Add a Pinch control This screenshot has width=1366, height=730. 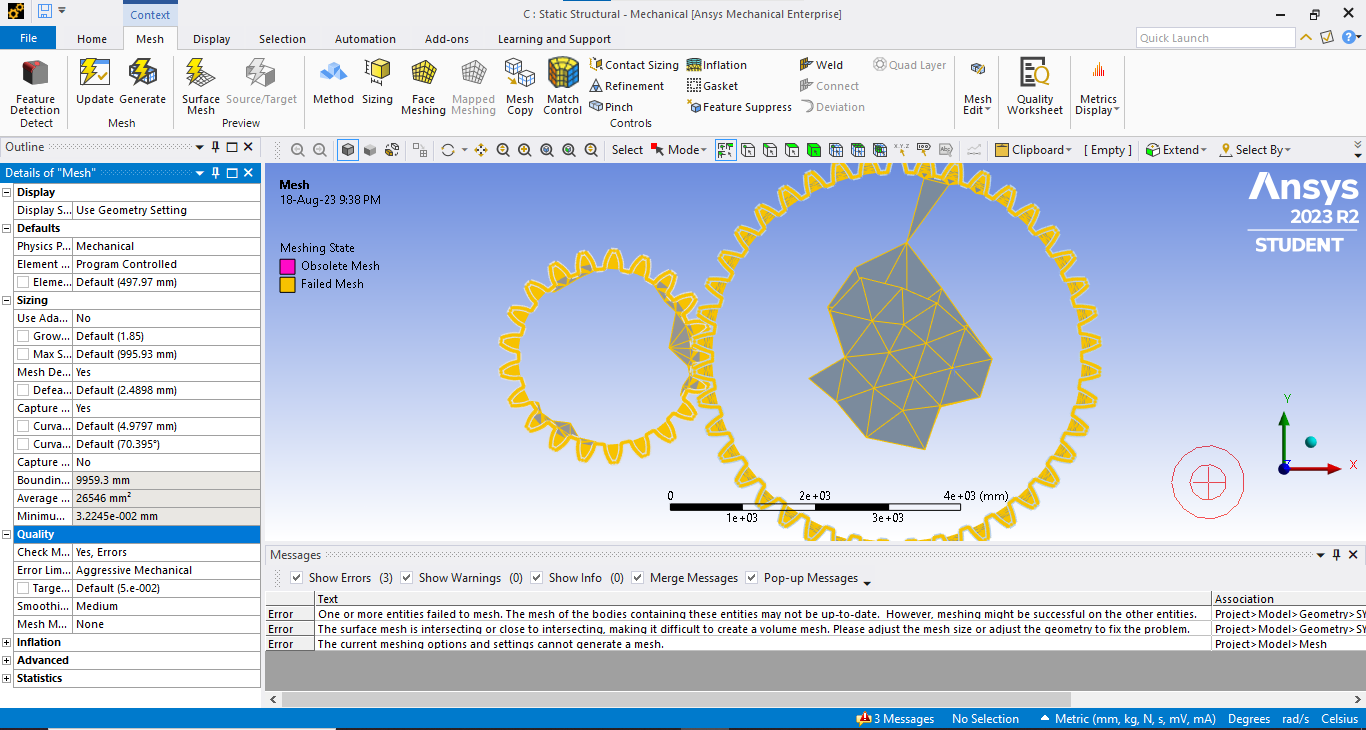tap(611, 107)
